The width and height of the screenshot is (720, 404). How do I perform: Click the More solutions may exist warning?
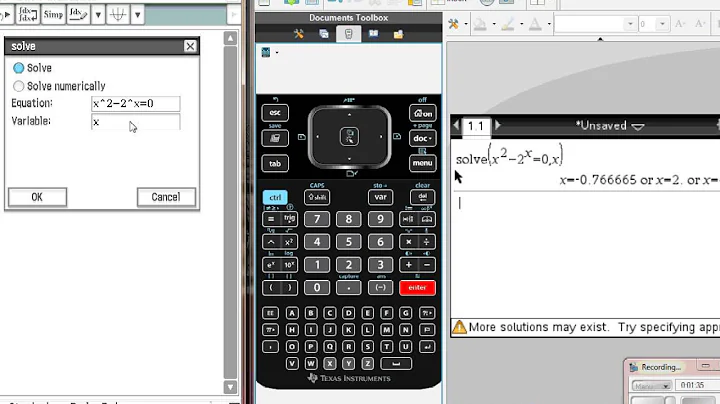point(585,327)
